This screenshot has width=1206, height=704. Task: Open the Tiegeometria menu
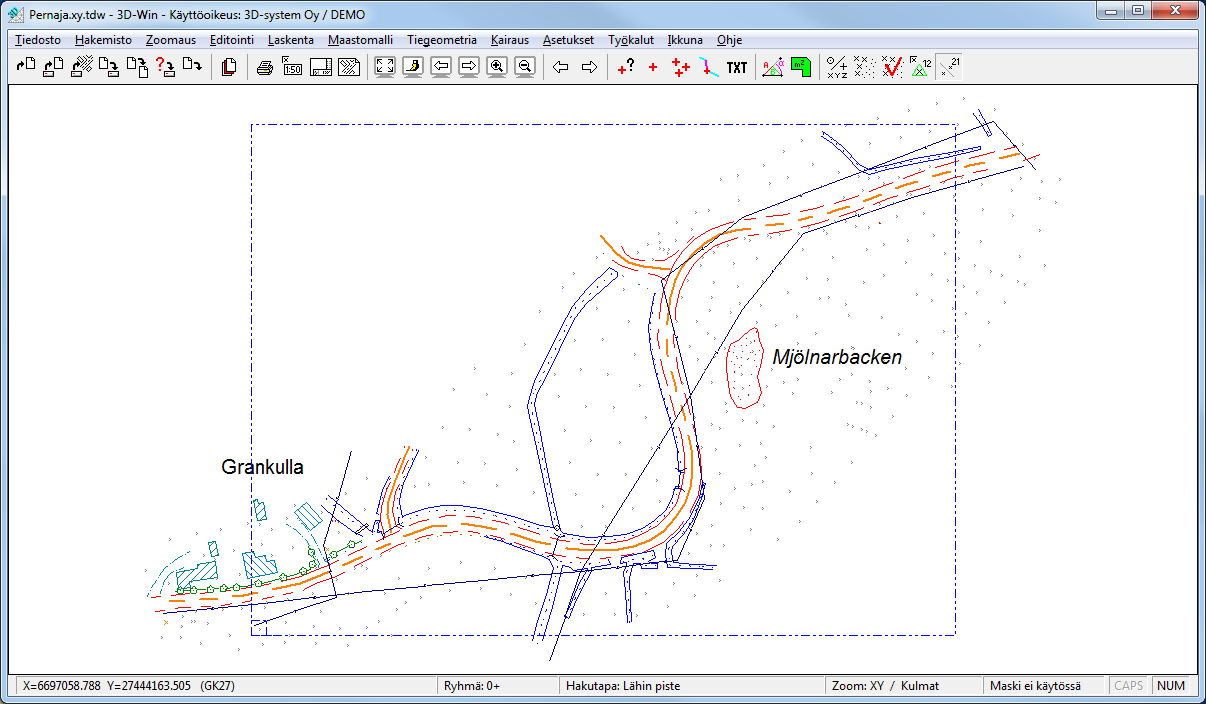tap(442, 40)
